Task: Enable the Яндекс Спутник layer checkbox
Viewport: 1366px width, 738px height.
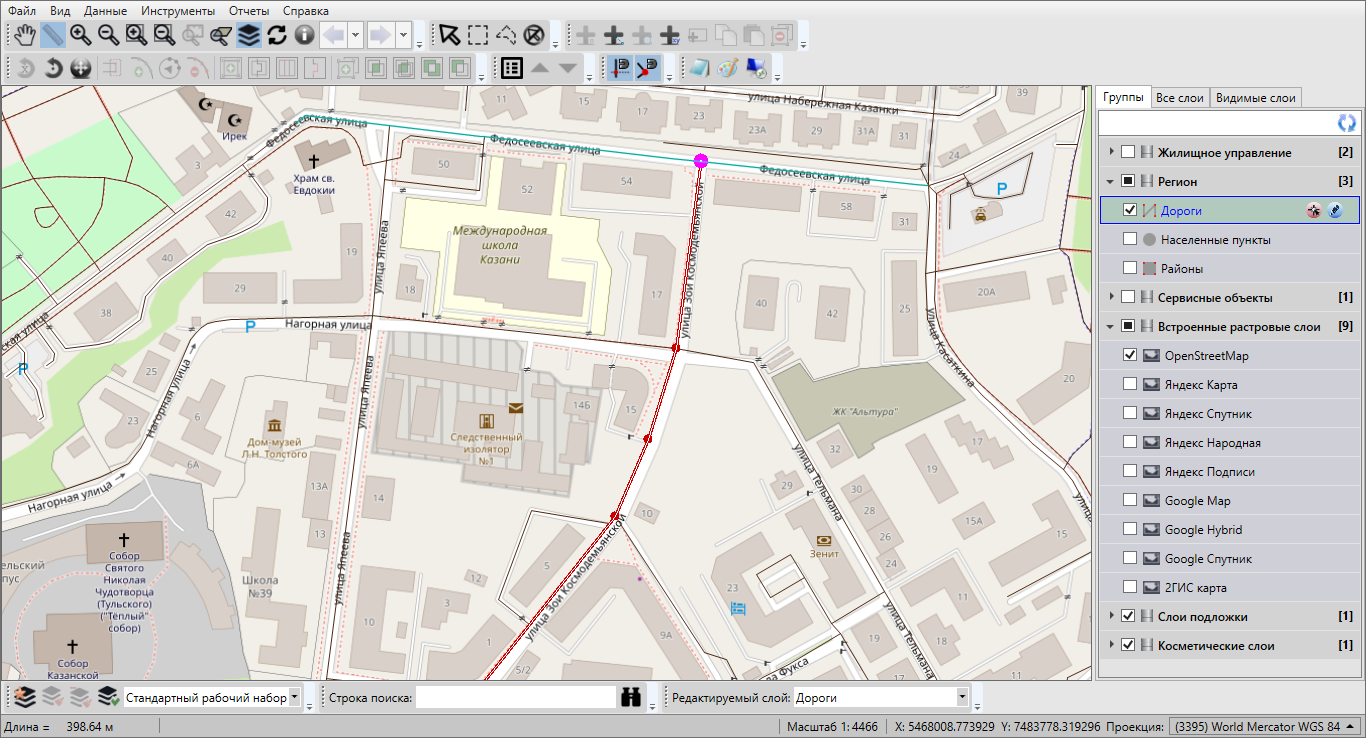Action: pyautogui.click(x=1130, y=413)
